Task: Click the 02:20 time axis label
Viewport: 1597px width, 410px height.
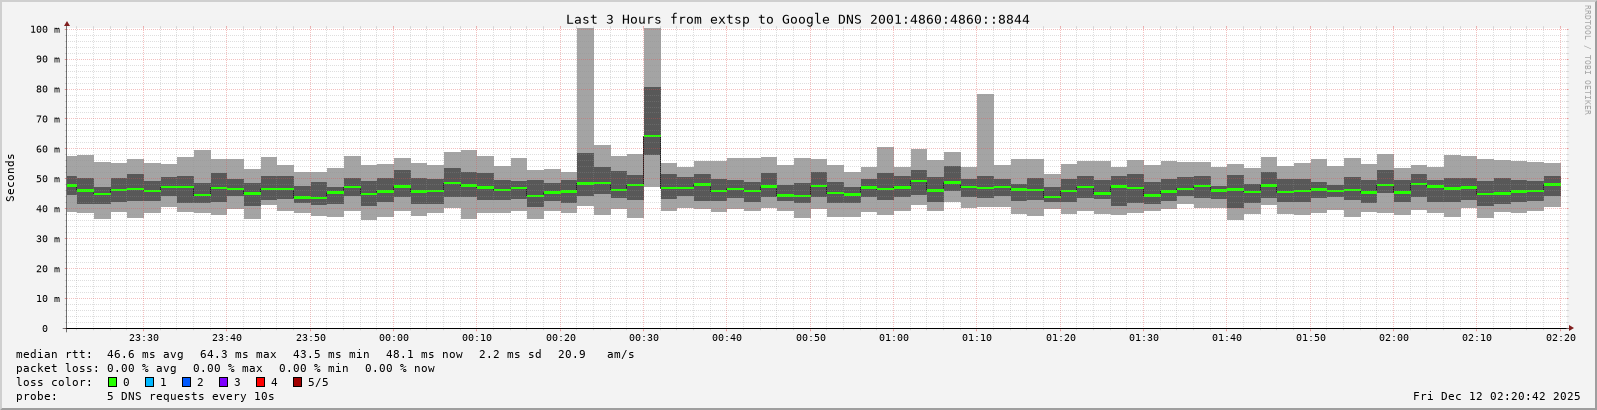Action: 1560,338
